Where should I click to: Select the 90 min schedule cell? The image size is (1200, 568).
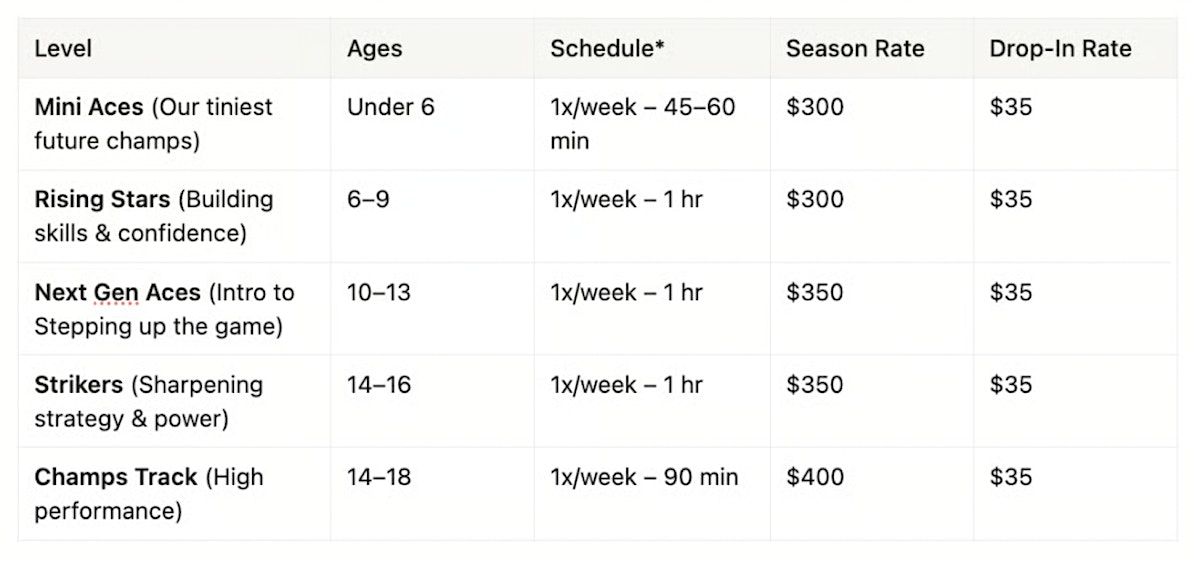pyautogui.click(x=643, y=477)
